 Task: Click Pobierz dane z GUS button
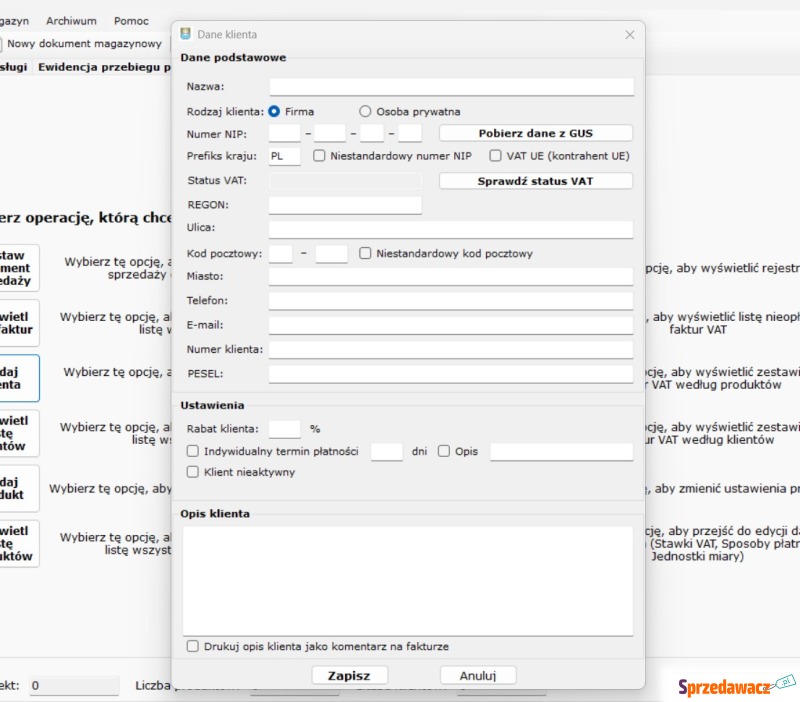point(536,133)
